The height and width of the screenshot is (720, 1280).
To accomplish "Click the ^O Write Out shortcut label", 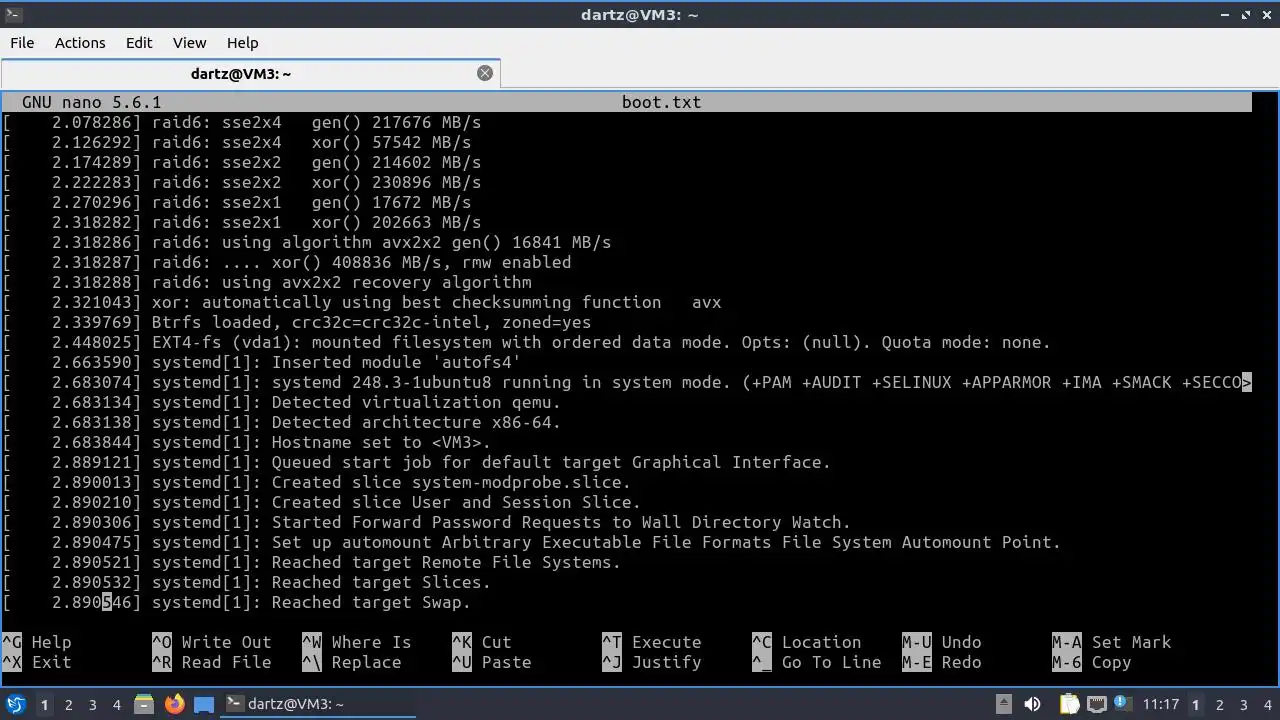I will point(212,642).
